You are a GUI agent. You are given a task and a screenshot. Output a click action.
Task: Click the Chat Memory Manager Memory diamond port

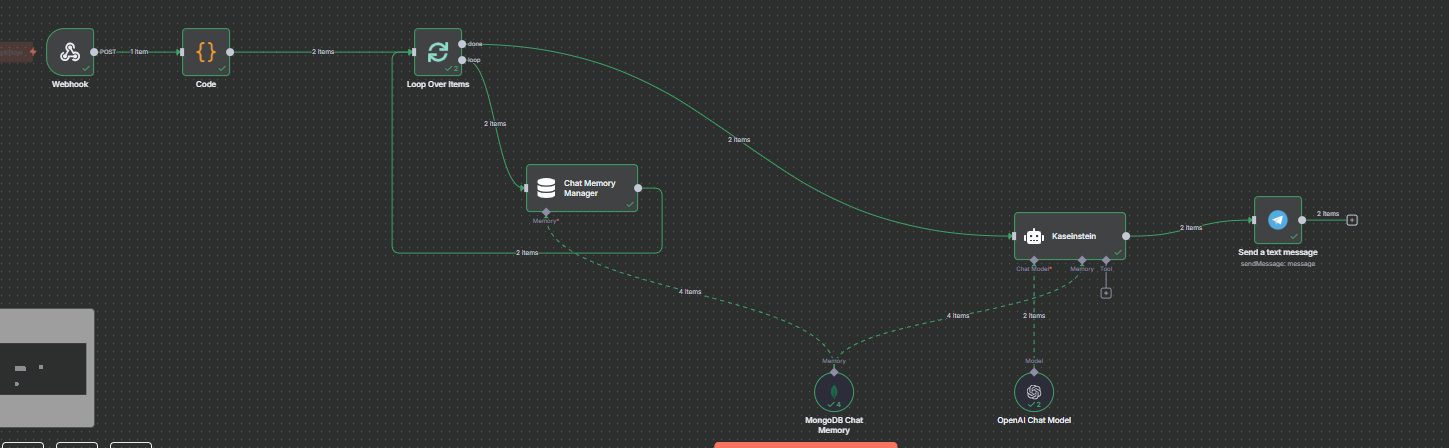pyautogui.click(x=546, y=212)
